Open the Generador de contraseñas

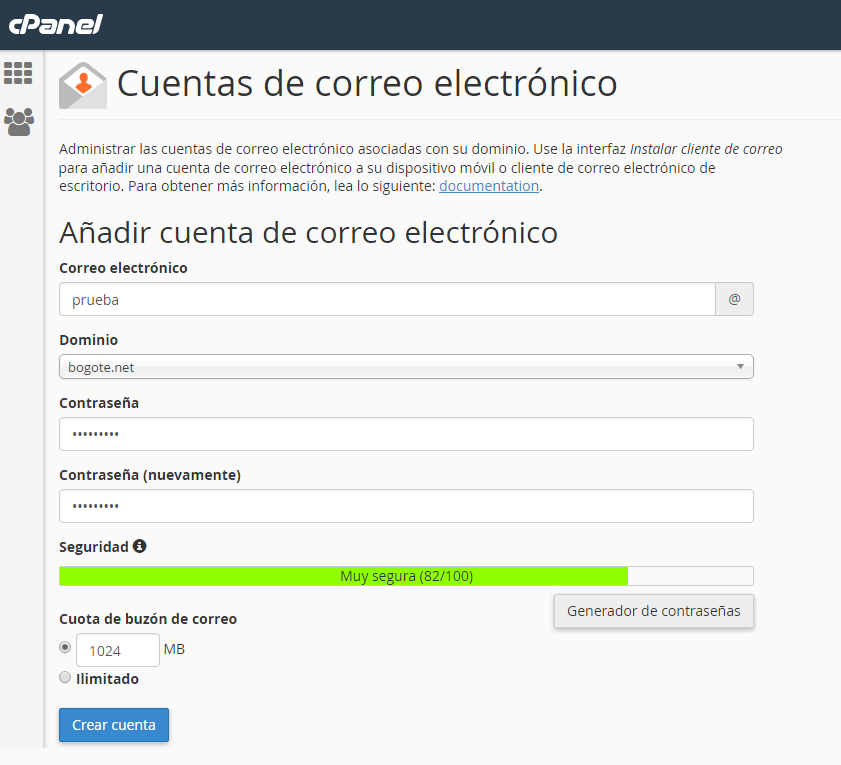click(x=653, y=611)
